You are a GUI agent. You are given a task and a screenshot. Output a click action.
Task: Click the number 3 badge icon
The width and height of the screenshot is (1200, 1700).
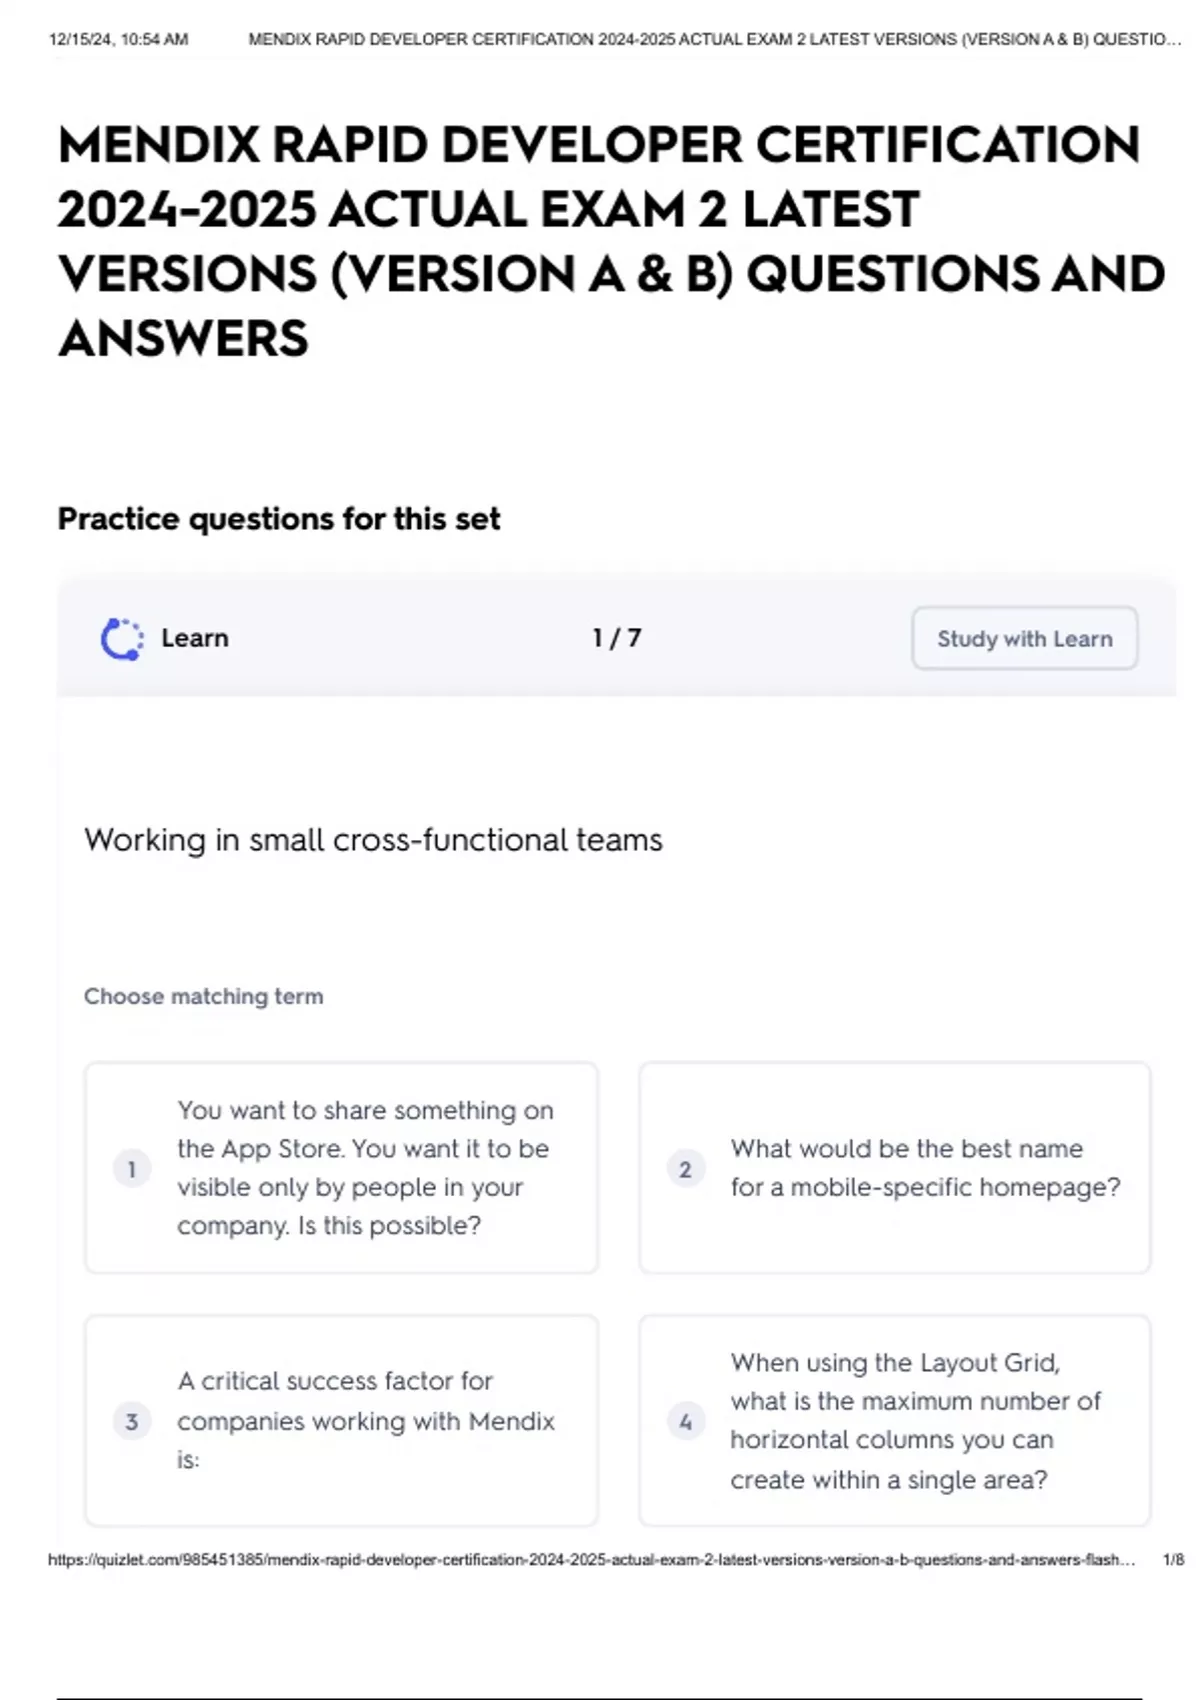click(132, 1421)
